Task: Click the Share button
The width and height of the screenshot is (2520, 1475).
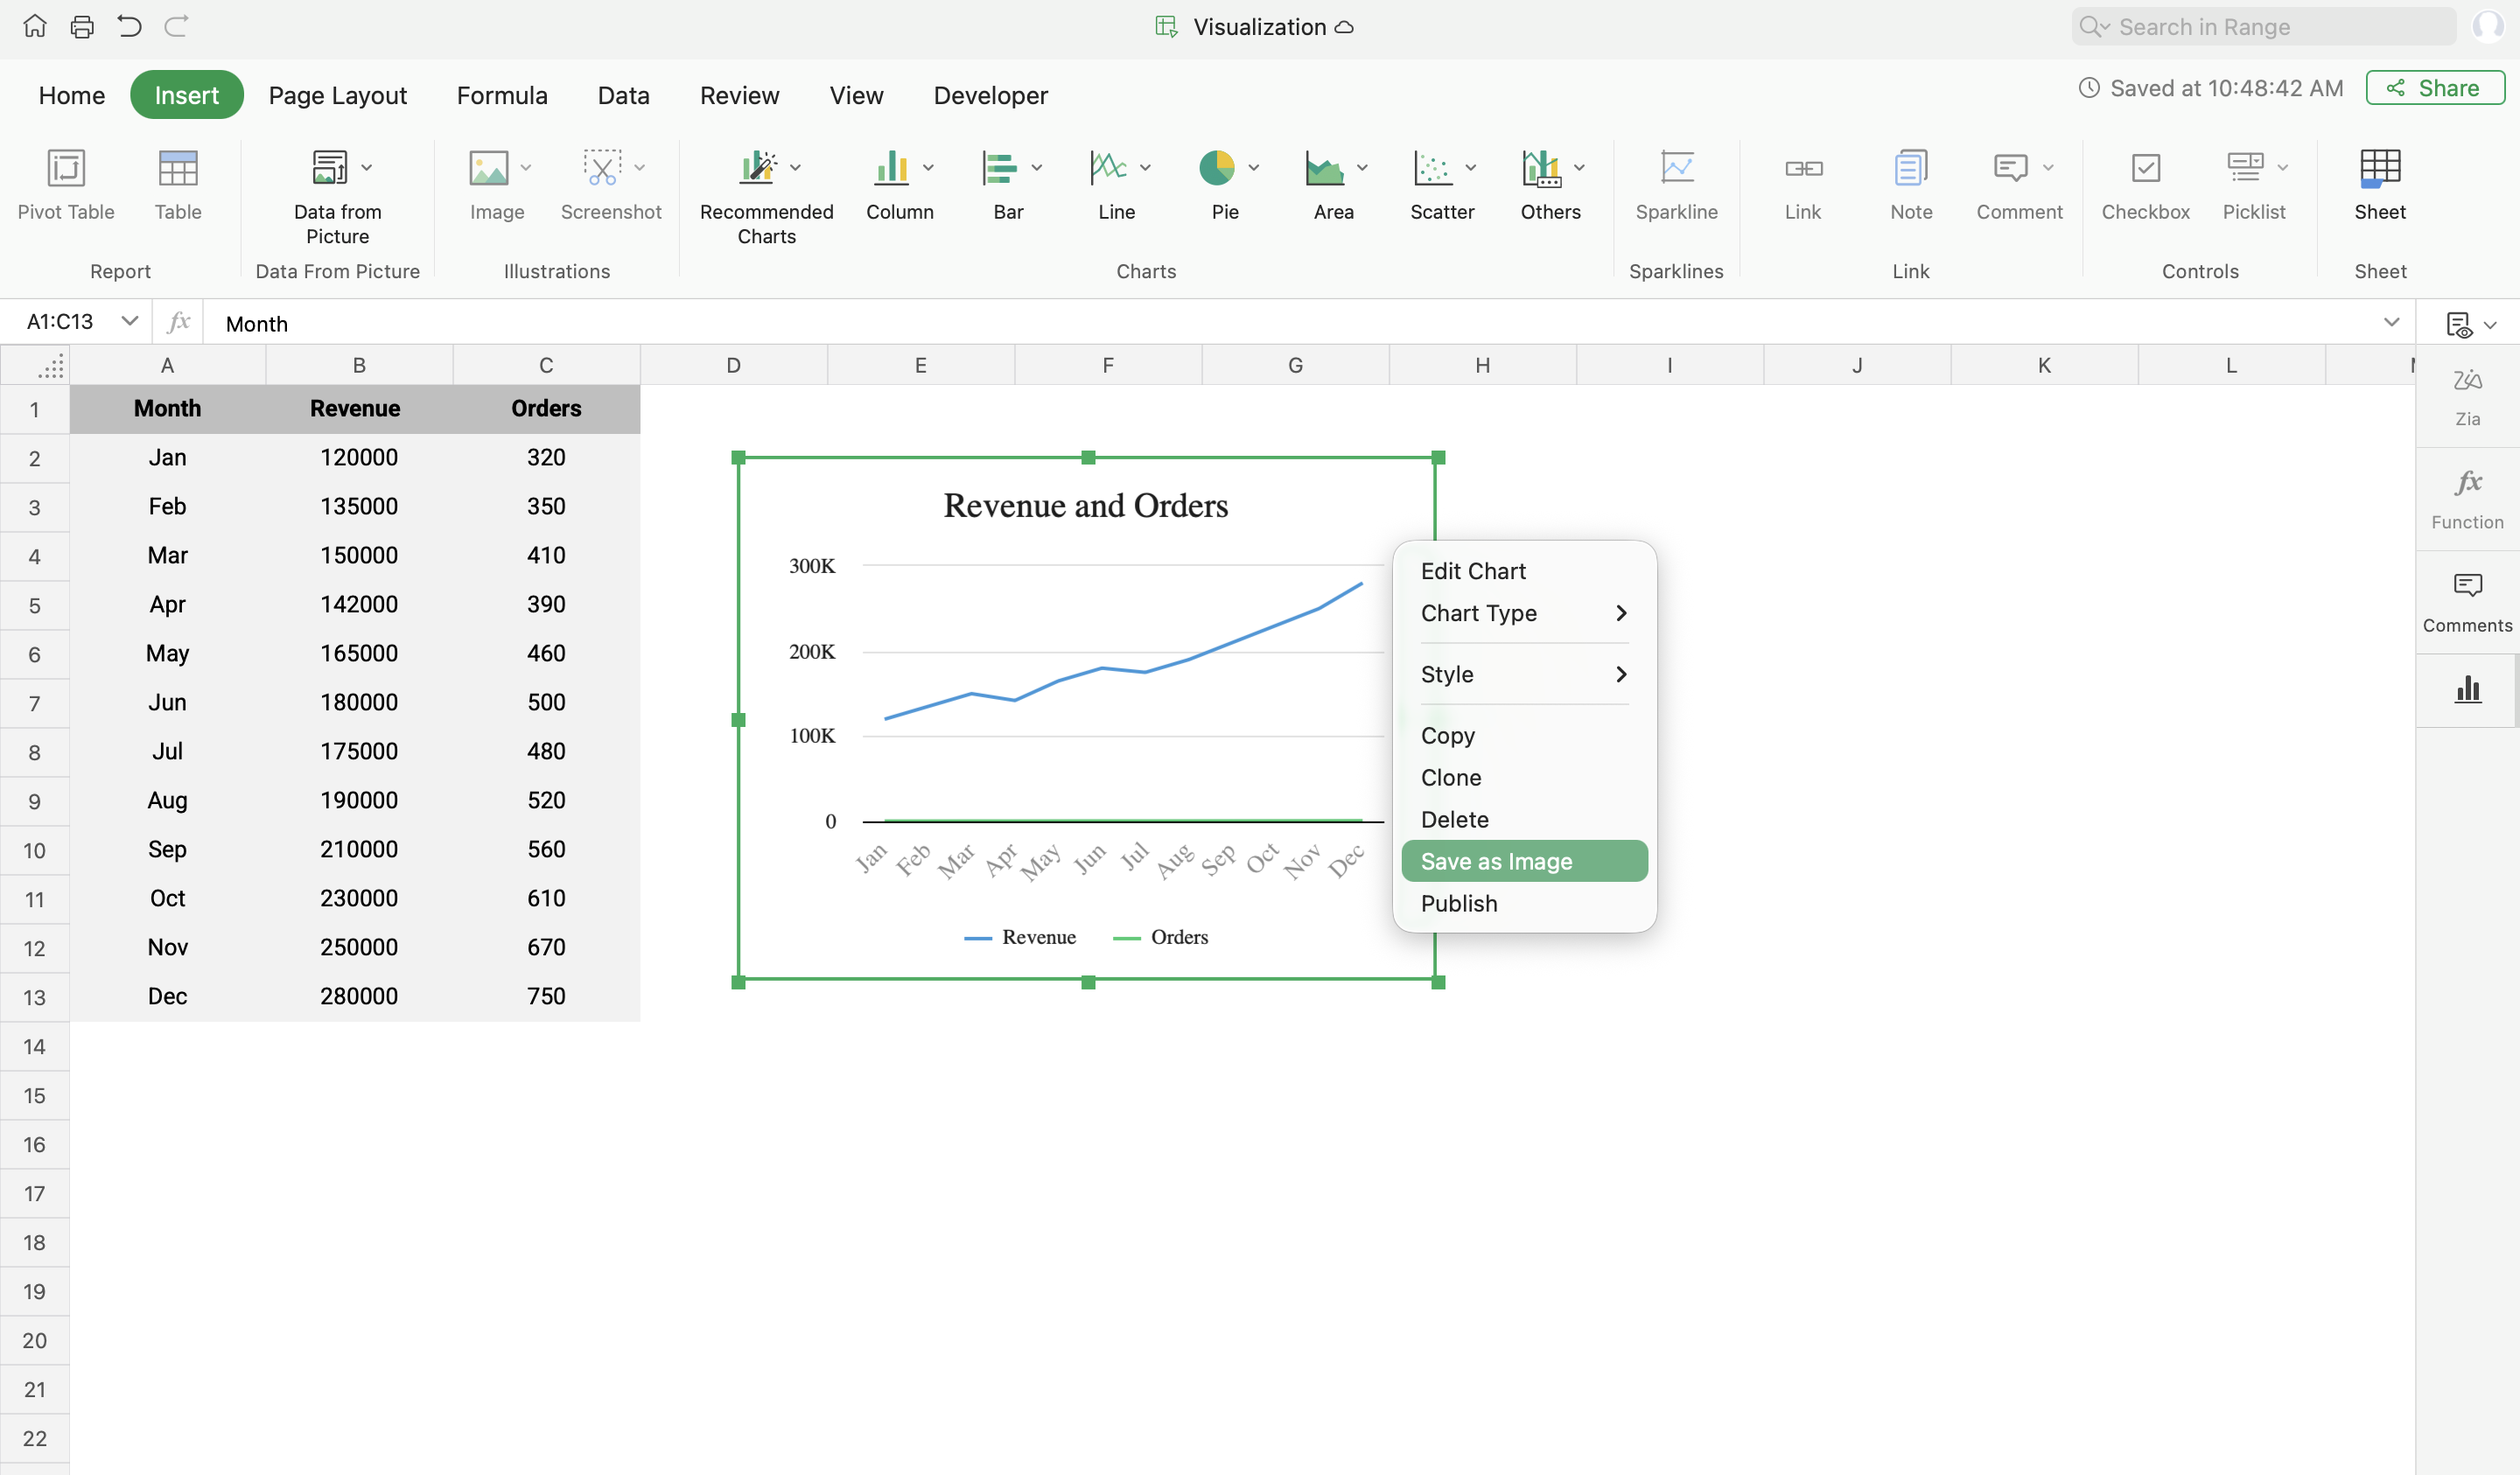Action: pyautogui.click(x=2434, y=88)
